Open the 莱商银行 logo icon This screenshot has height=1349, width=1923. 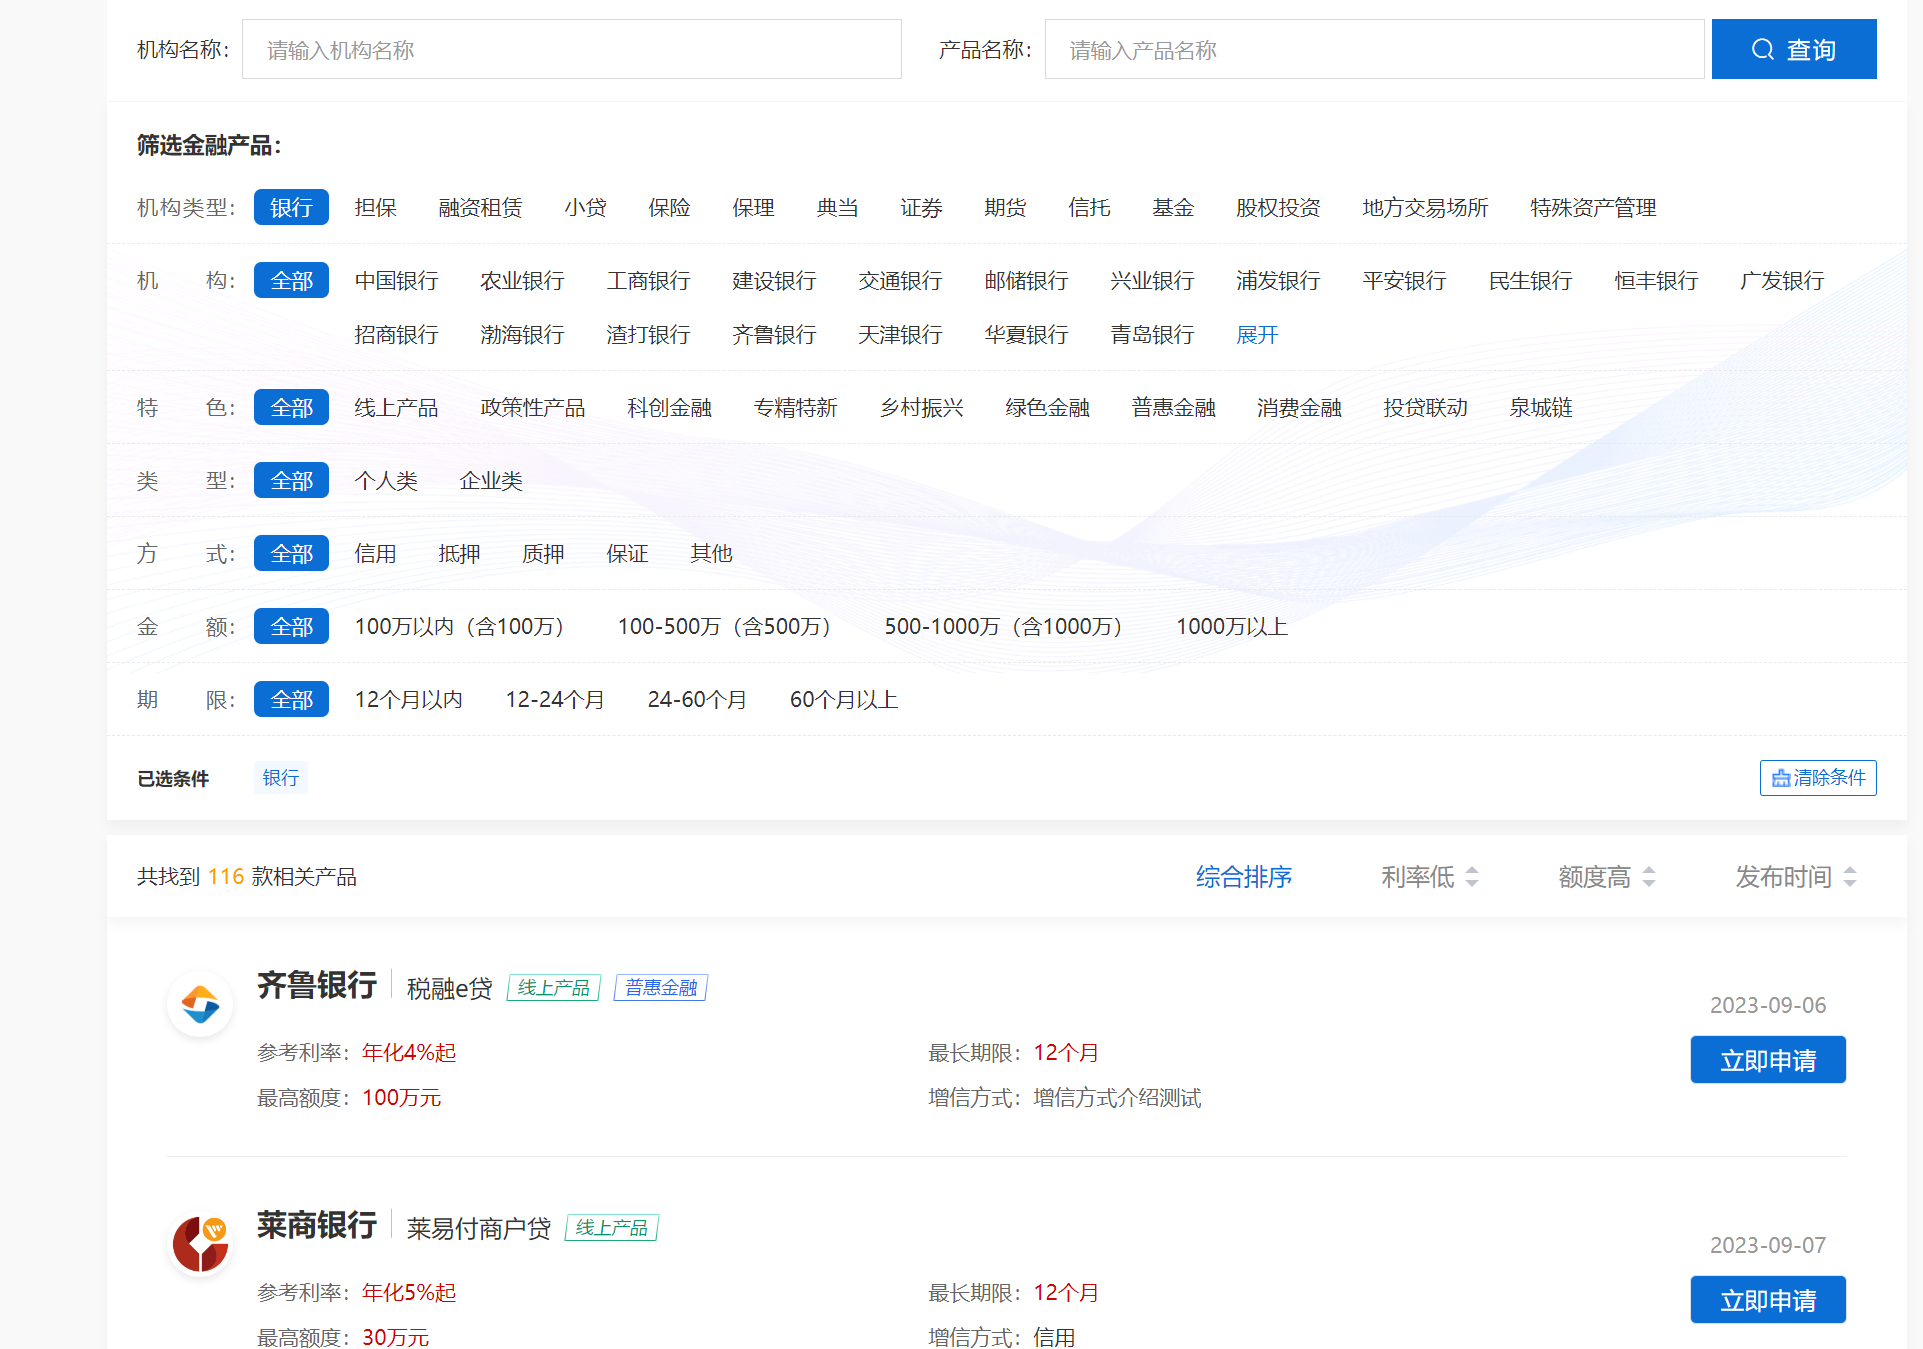200,1243
